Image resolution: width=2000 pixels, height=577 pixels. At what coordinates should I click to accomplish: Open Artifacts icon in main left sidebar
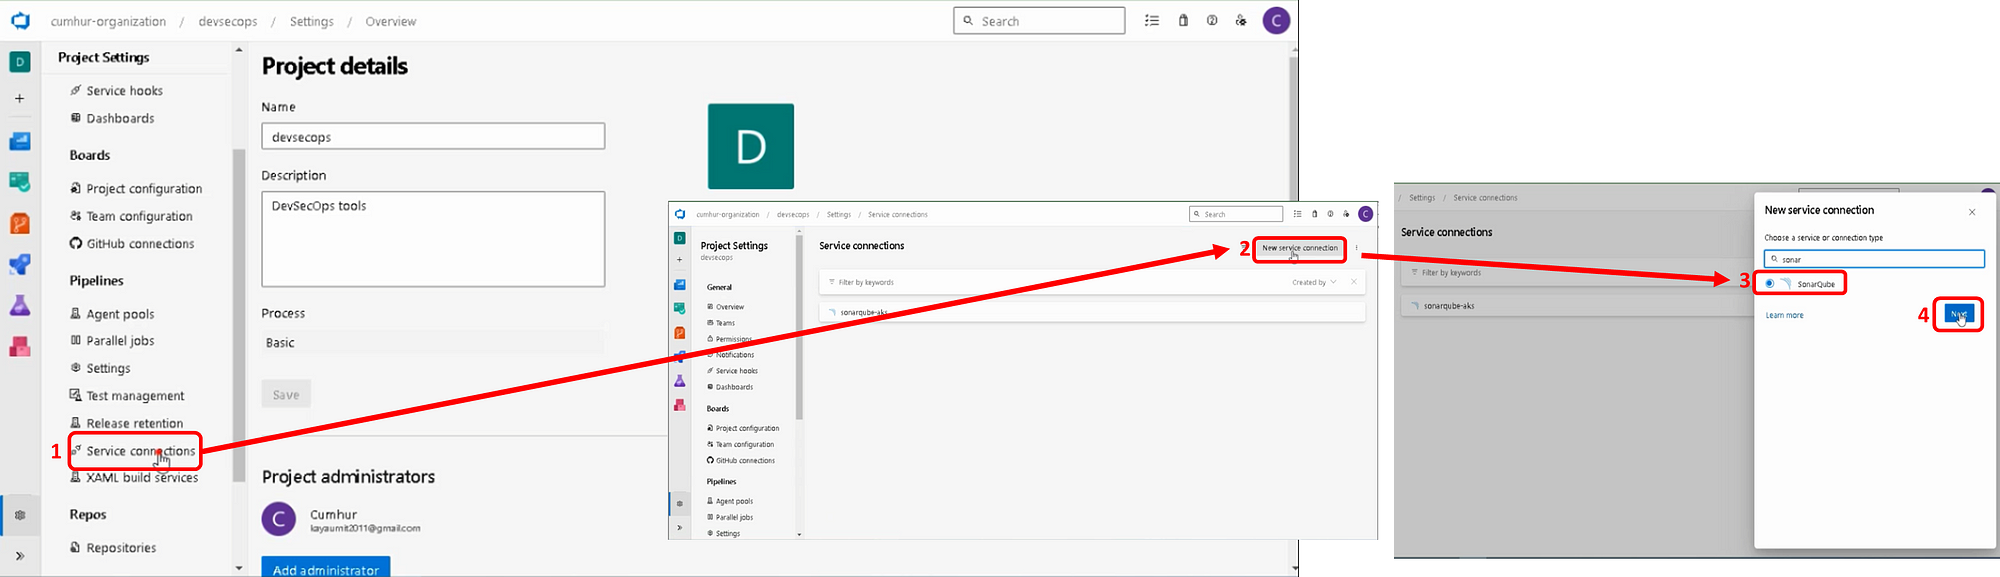(x=20, y=347)
